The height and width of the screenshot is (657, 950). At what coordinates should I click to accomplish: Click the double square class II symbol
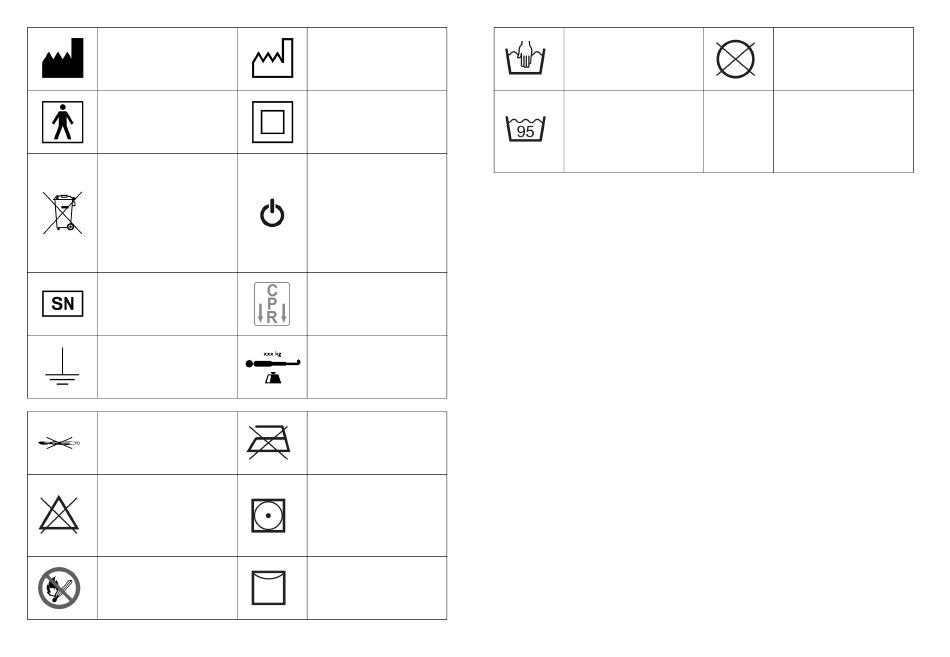point(273,122)
